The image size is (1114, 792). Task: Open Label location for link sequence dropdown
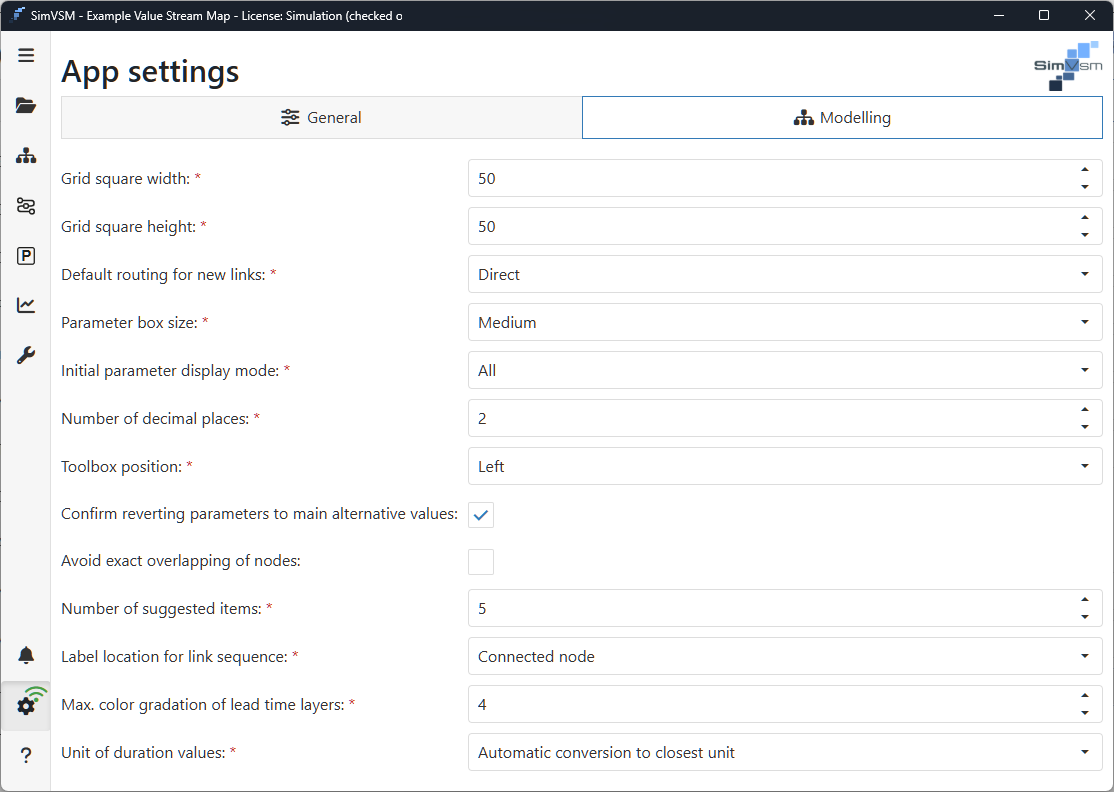coord(785,656)
